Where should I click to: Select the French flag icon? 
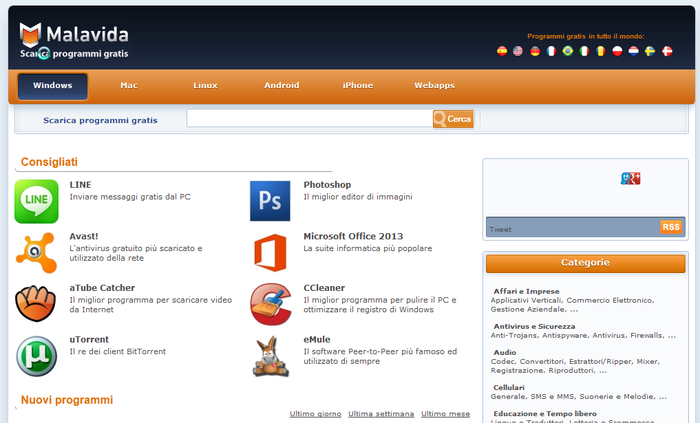(x=551, y=51)
